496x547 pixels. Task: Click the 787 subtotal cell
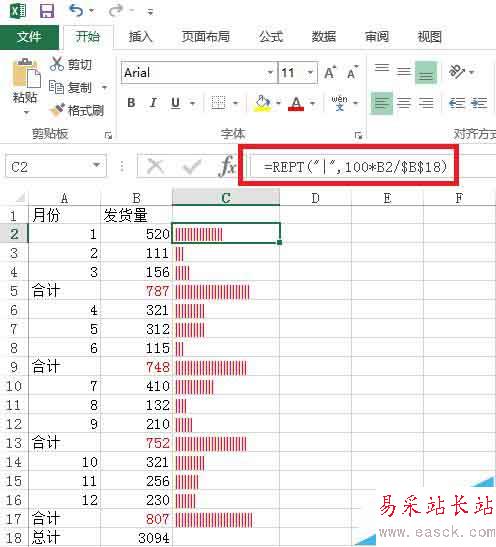pyautogui.click(x=136, y=291)
